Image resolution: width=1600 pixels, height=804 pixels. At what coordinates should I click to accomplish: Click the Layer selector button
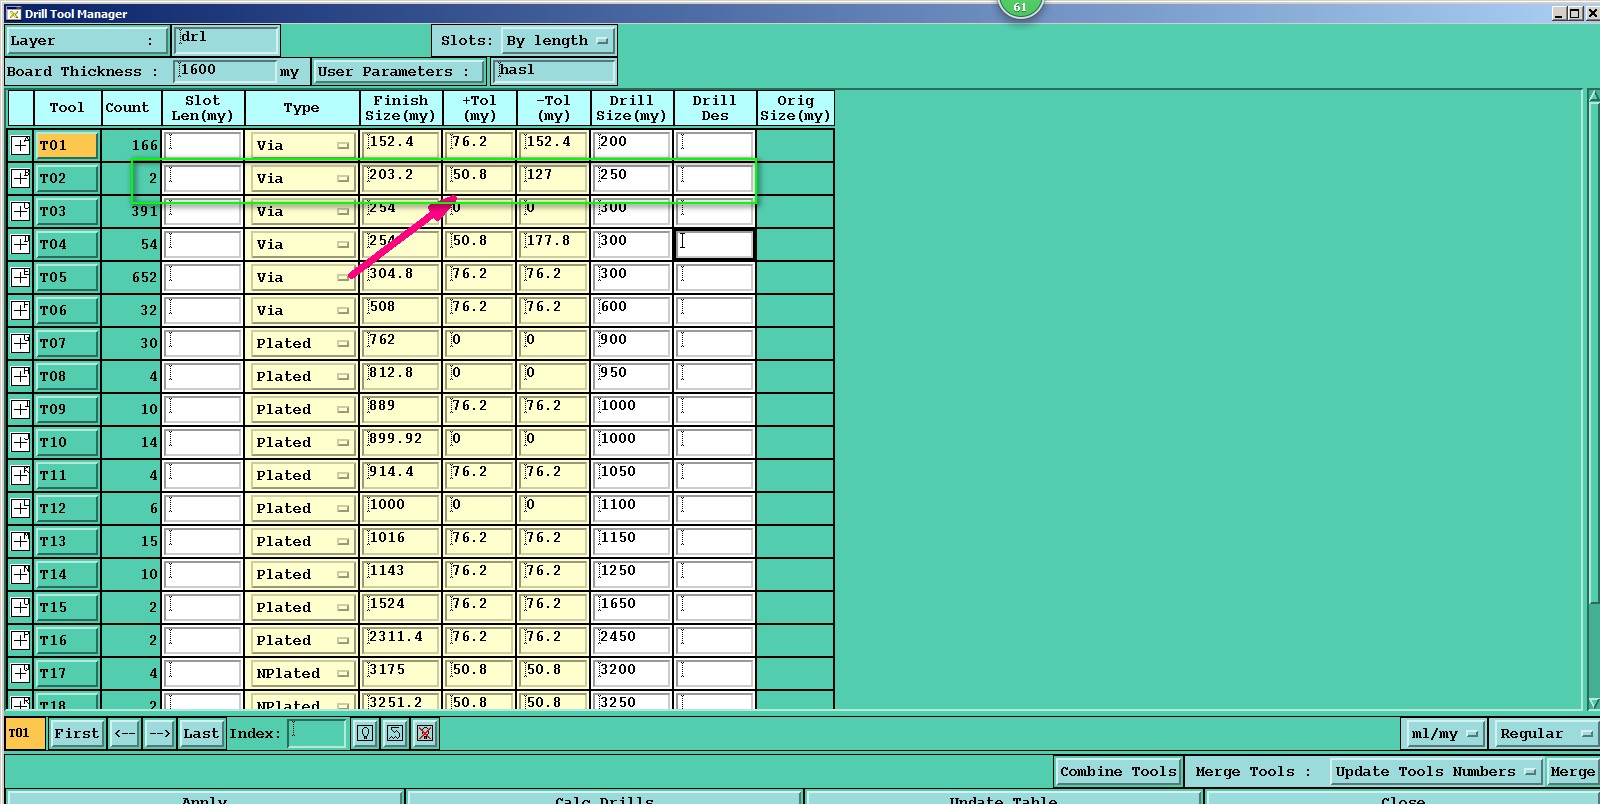(87, 41)
